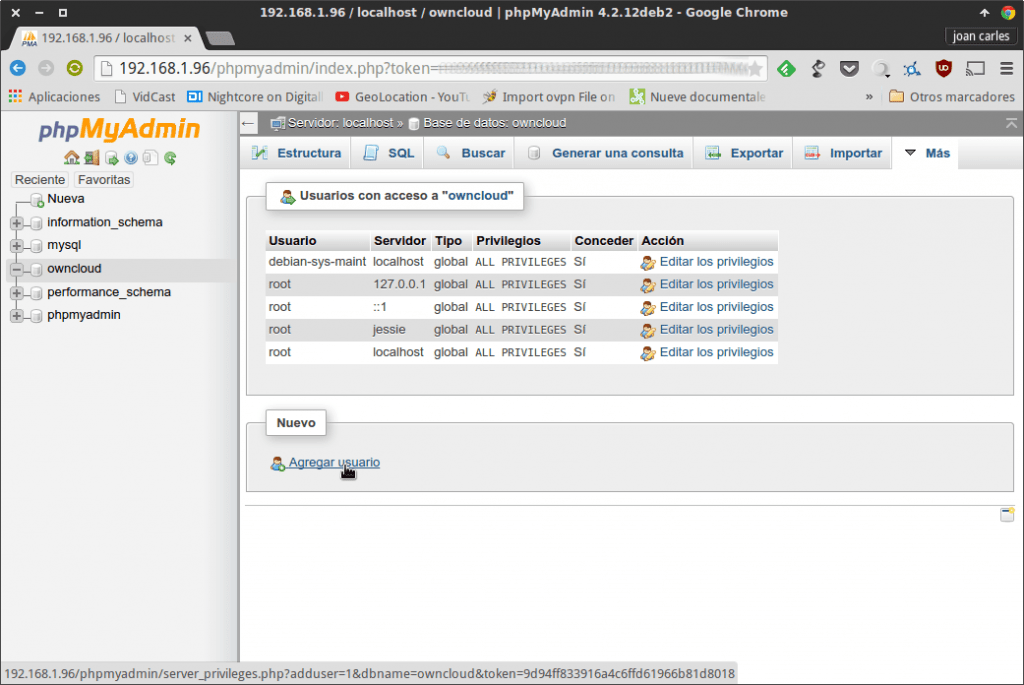Click the Agregar usuario link
Viewport: 1024px width, 685px height.
[x=333, y=462]
